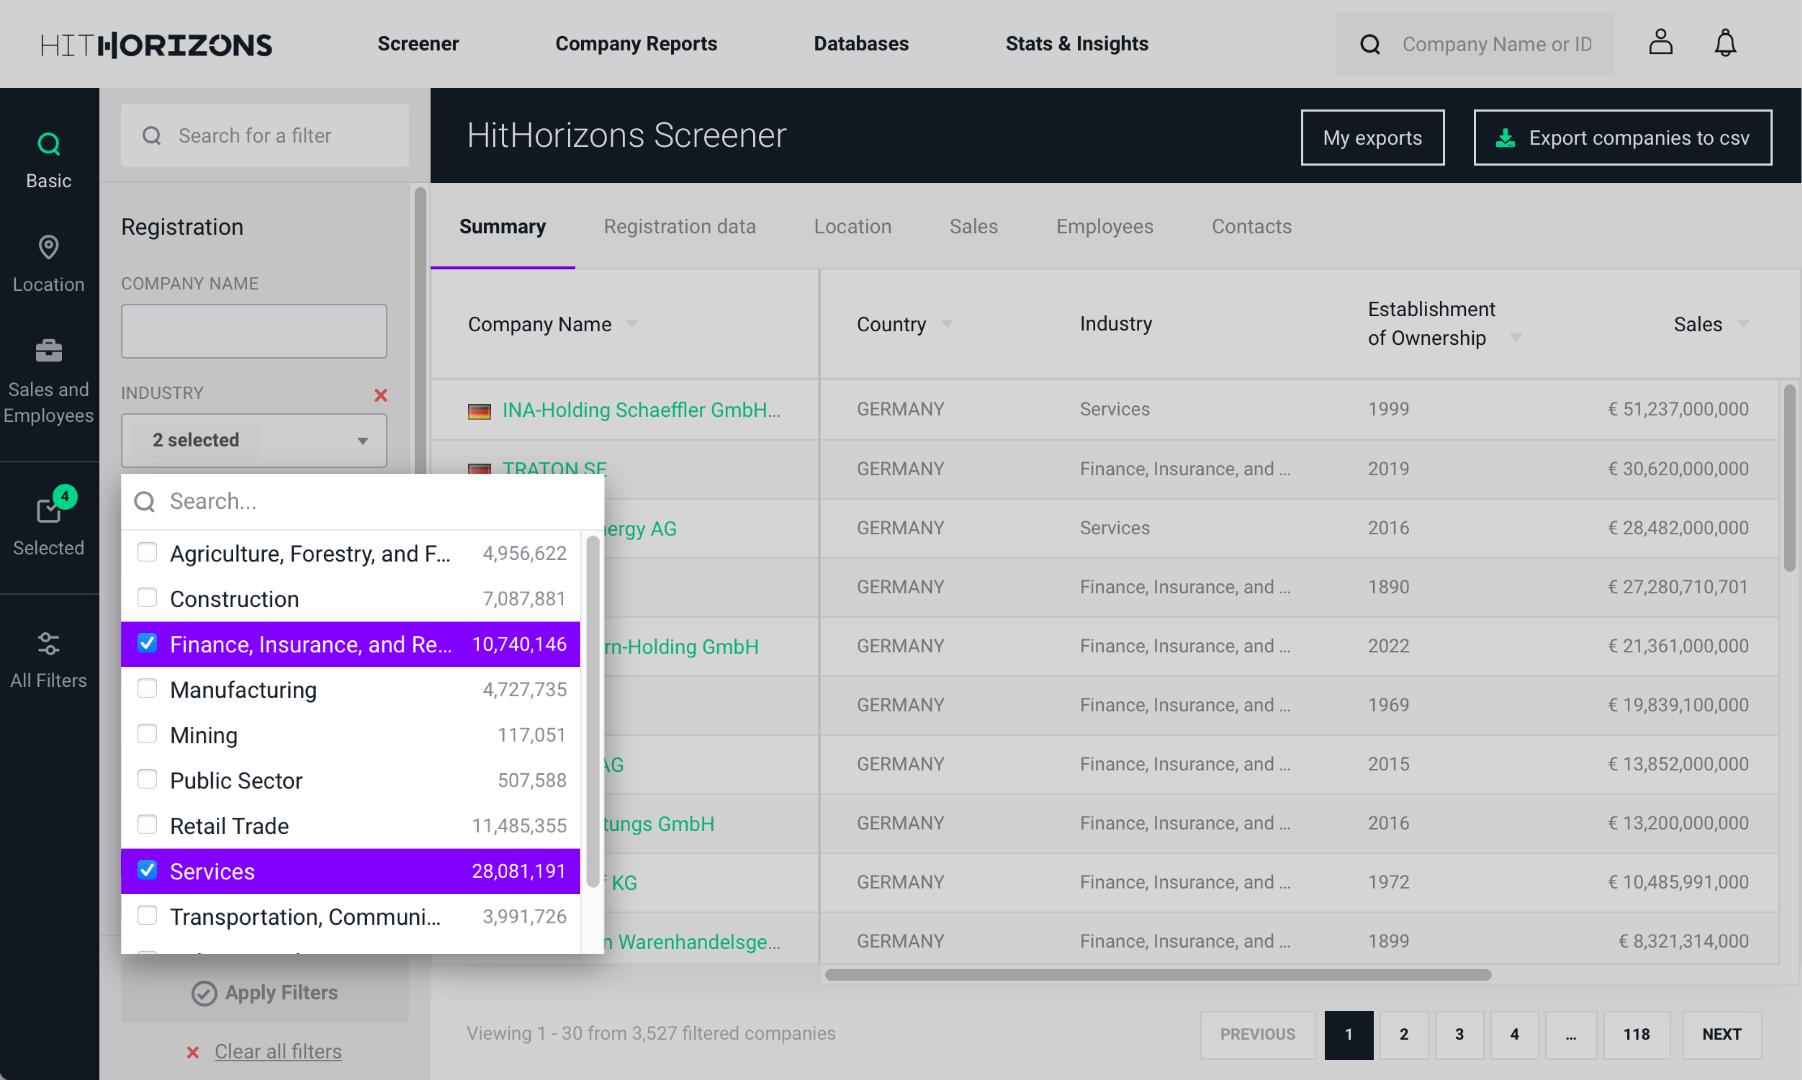Screen dimensions: 1802x1080
Task: Check the Public Sector industry checkbox
Action: (x=147, y=779)
